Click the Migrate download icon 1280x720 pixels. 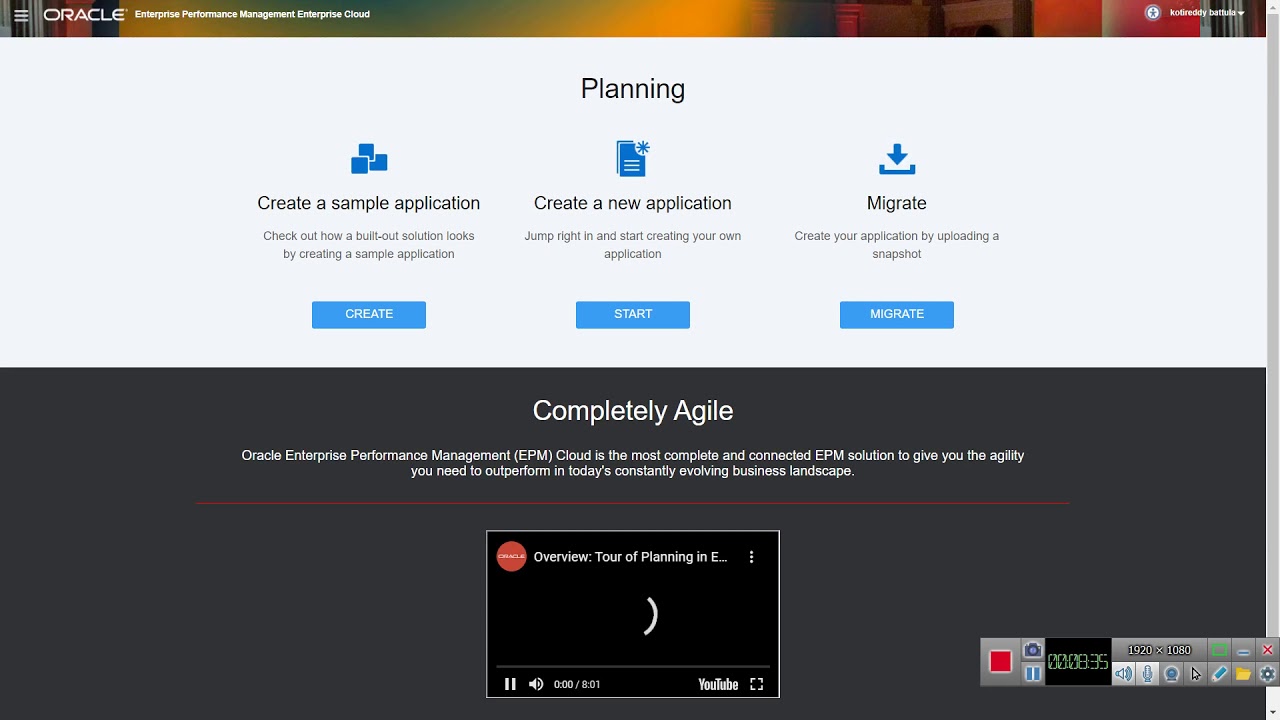[x=897, y=159]
